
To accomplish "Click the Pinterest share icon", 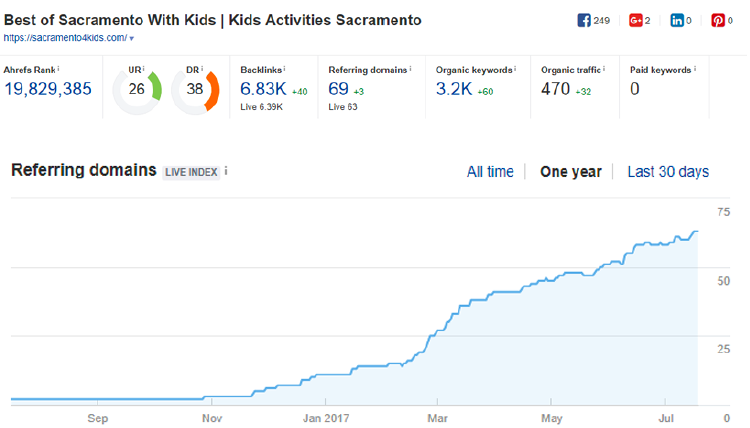I will click(x=718, y=21).
